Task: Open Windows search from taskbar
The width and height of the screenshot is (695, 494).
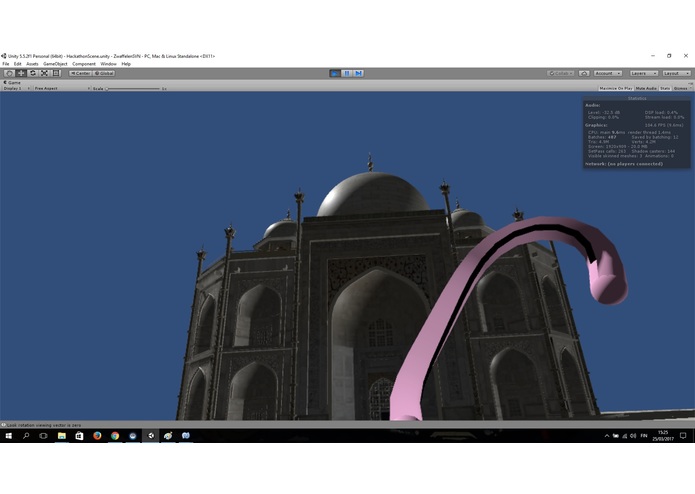Action: [26, 436]
